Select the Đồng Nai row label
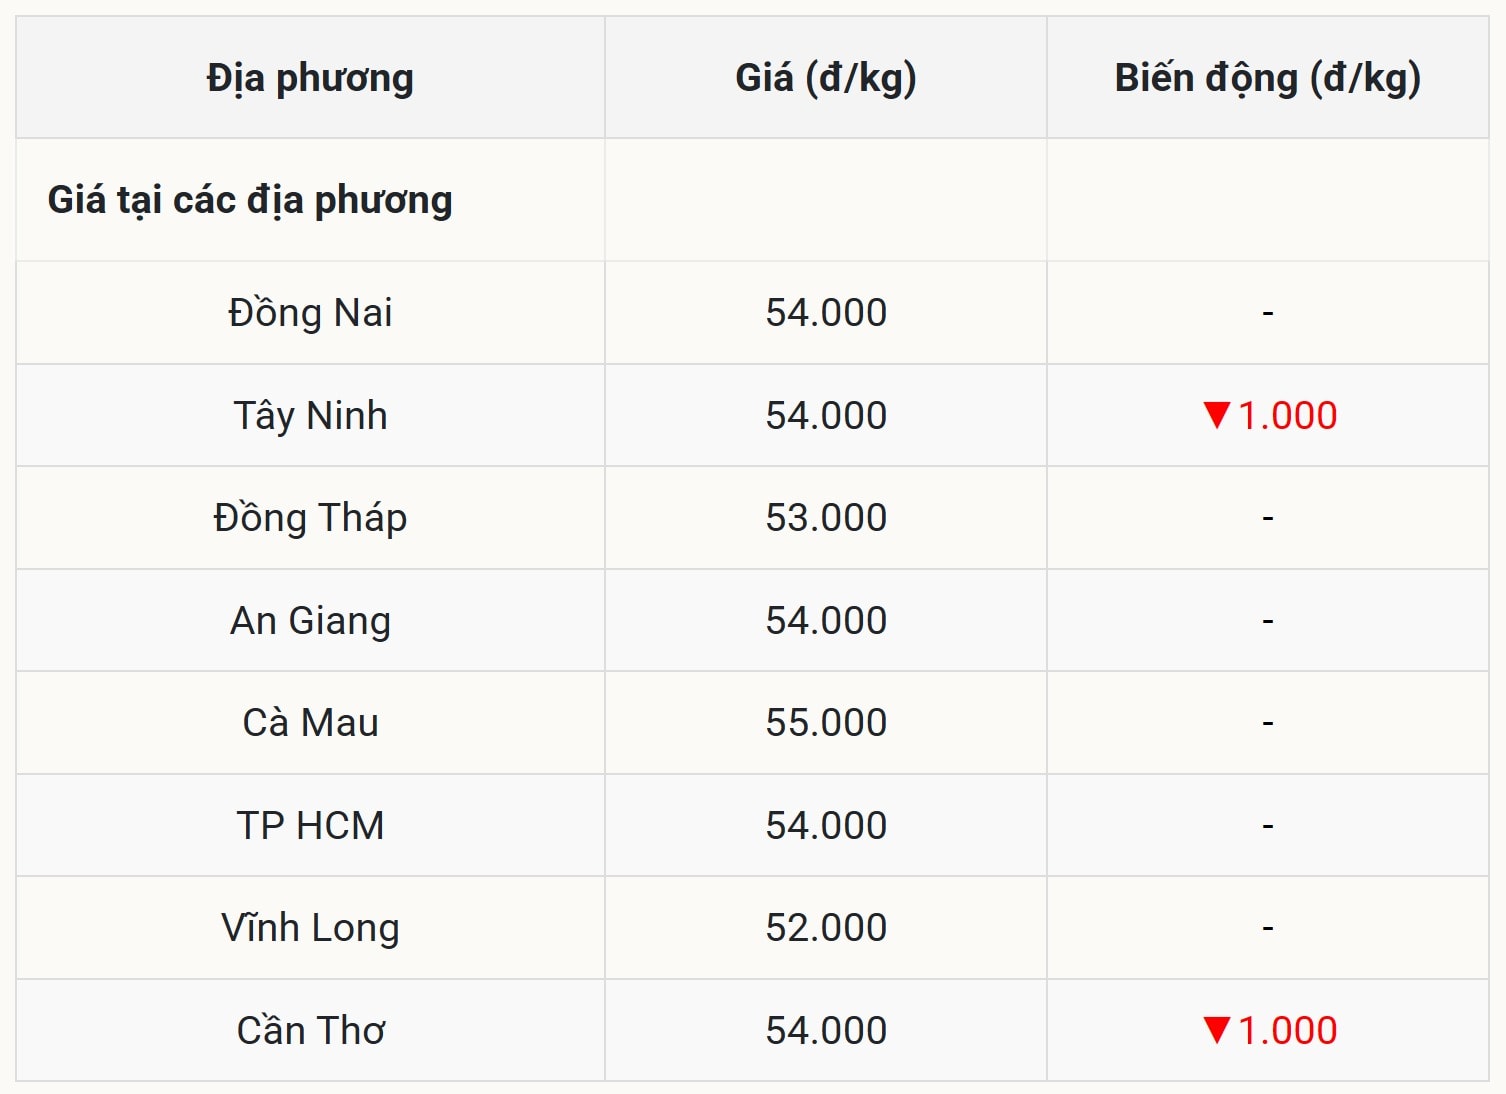This screenshot has height=1094, width=1506. coord(310,313)
